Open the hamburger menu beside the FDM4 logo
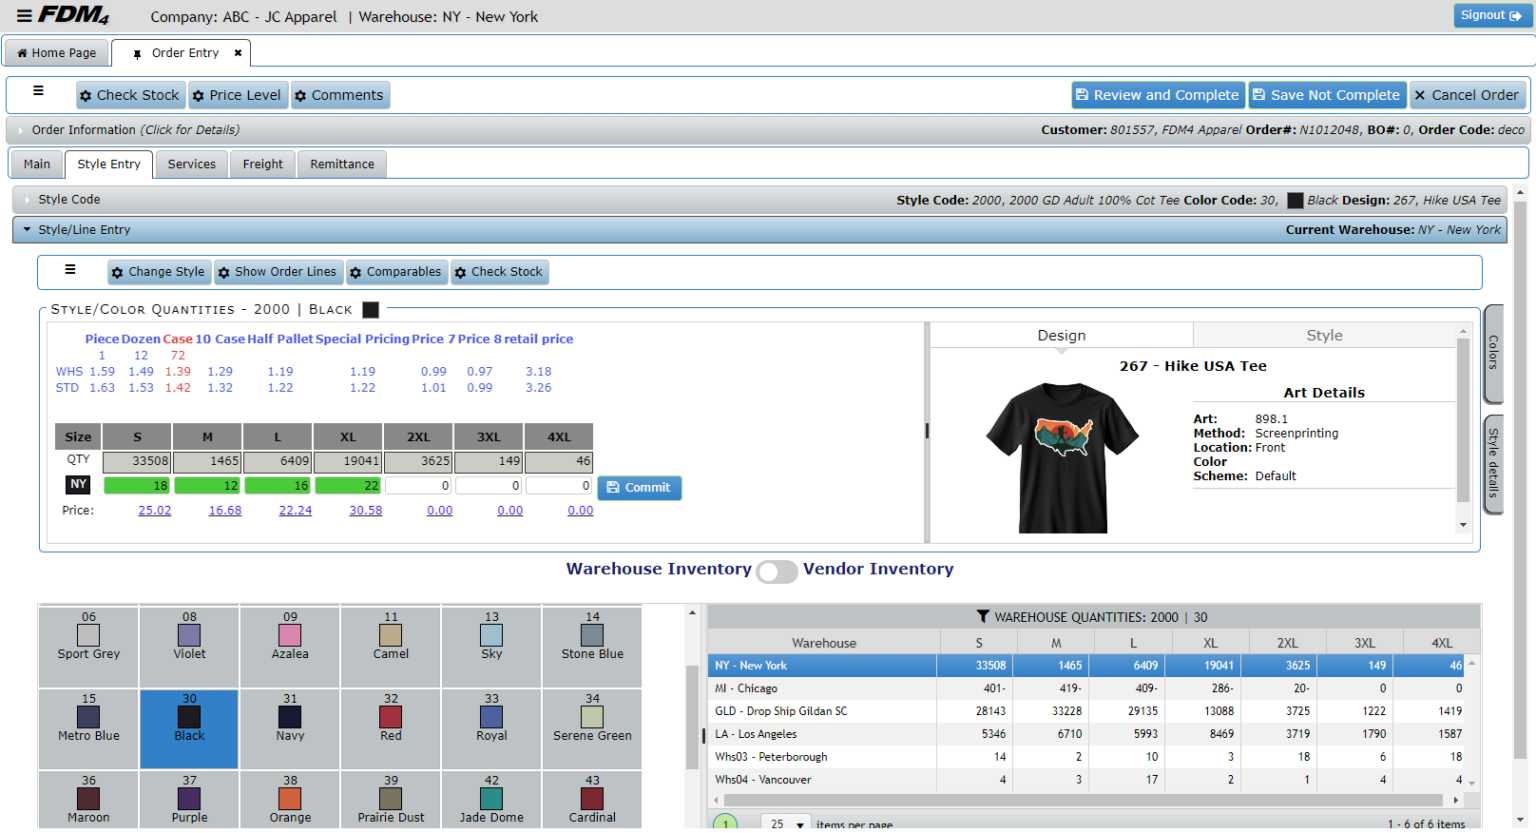Image resolution: width=1536 pixels, height=833 pixels. [26, 15]
